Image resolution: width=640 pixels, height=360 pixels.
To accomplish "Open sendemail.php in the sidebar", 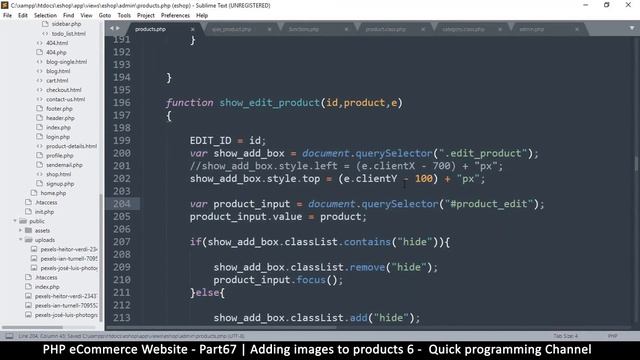I will pos(64,165).
